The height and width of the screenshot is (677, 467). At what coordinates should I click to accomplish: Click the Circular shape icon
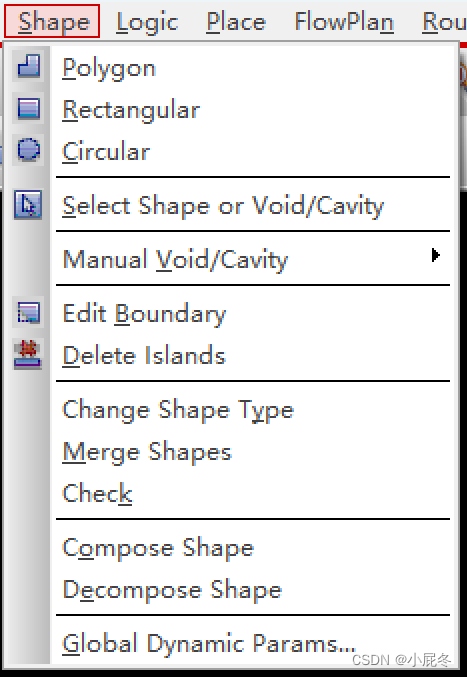(x=28, y=150)
